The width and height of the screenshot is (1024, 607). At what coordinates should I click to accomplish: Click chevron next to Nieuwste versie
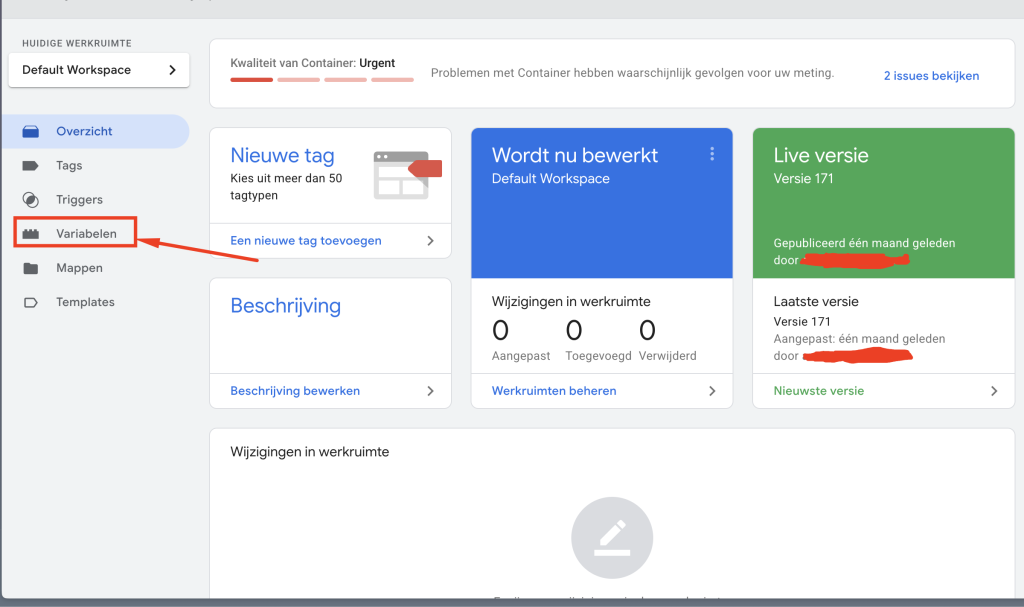pyautogui.click(x=994, y=391)
